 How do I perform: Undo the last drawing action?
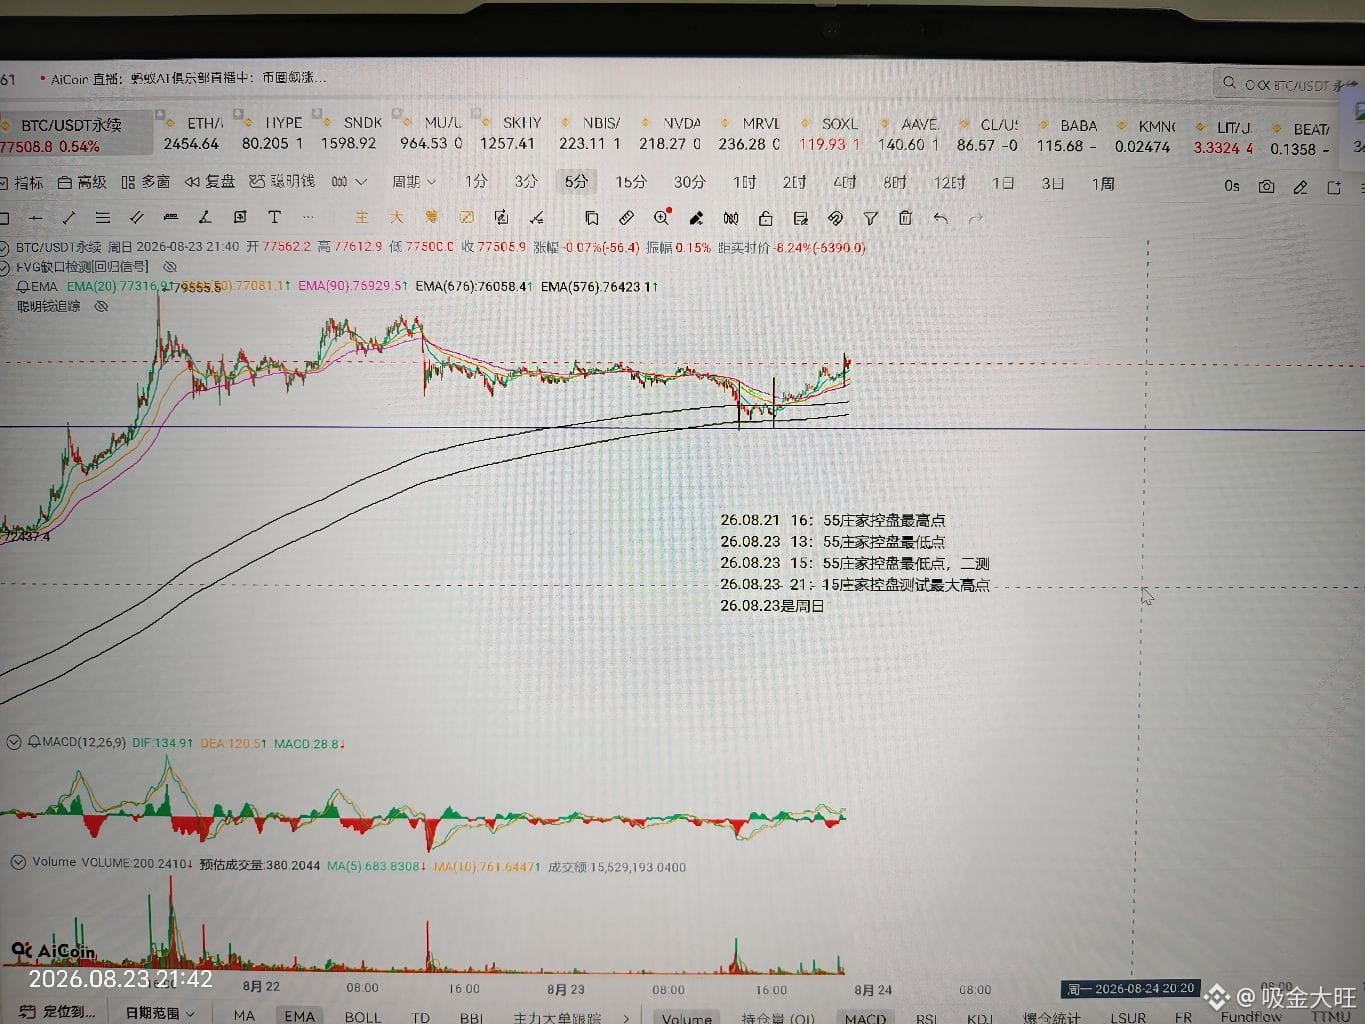(x=940, y=218)
